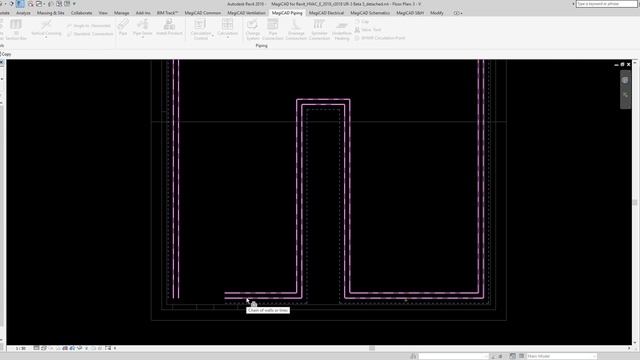Switch to the MagiCAD Ventilation tab

246,13
